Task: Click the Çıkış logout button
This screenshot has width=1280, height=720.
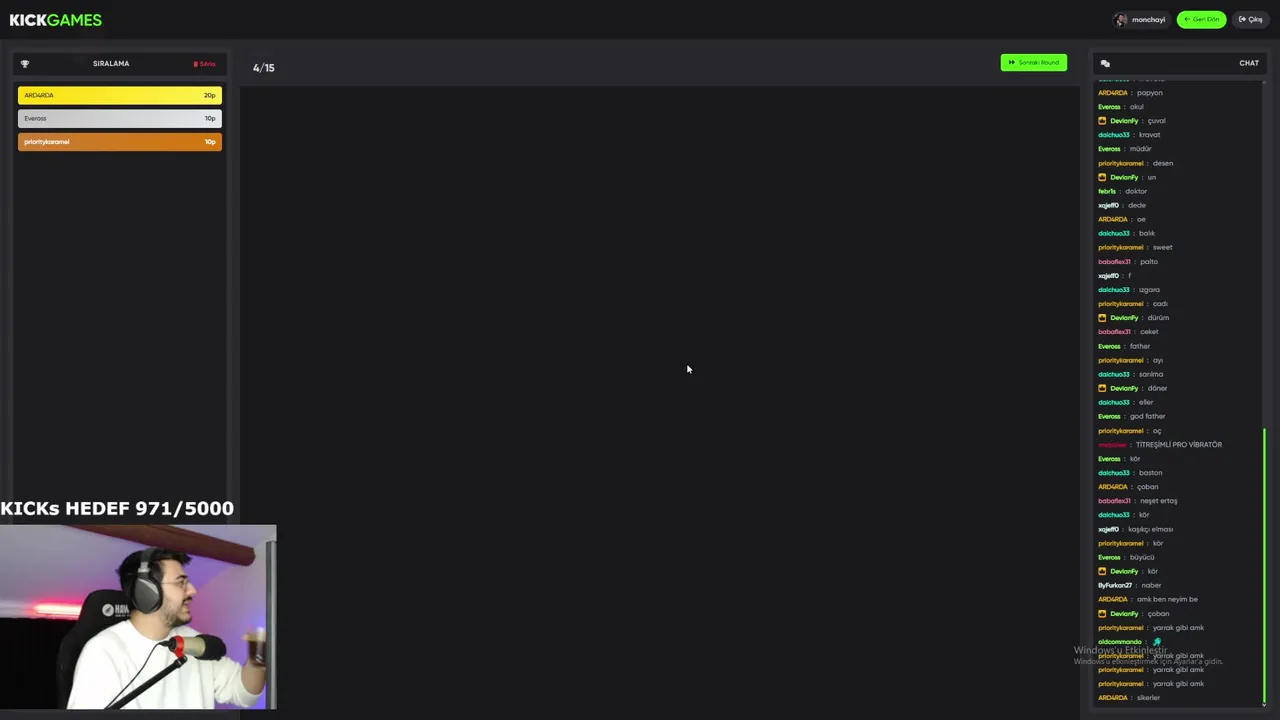Action: [1251, 19]
